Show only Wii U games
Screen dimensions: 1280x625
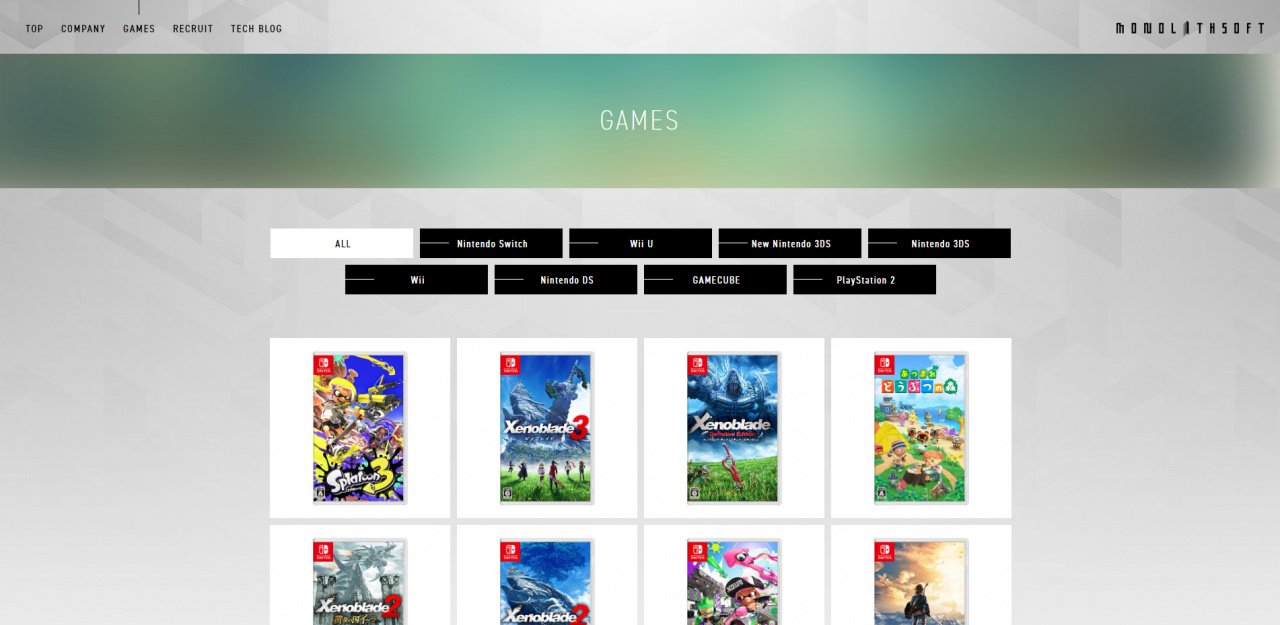640,243
